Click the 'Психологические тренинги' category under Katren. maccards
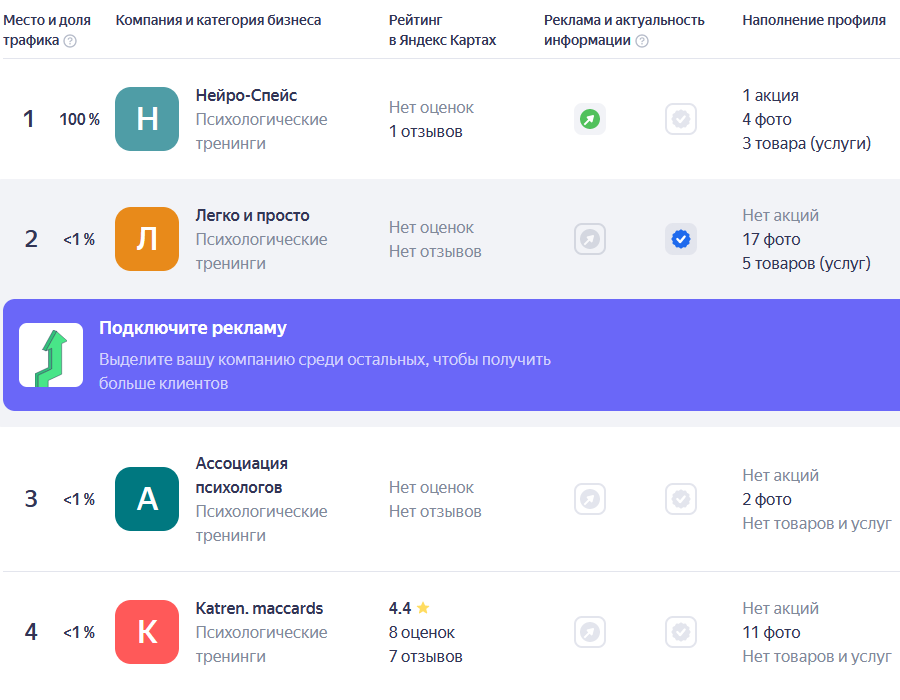The width and height of the screenshot is (900, 700). 262,644
